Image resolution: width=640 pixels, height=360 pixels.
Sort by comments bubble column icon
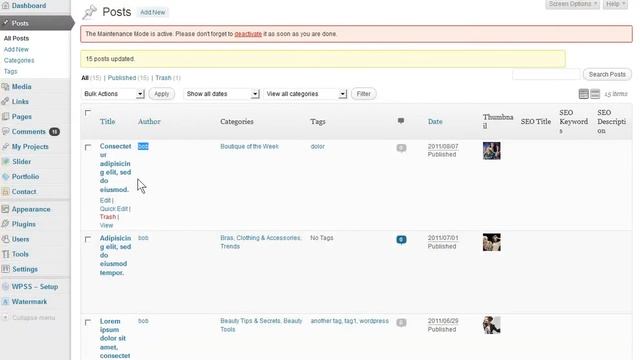401,121
